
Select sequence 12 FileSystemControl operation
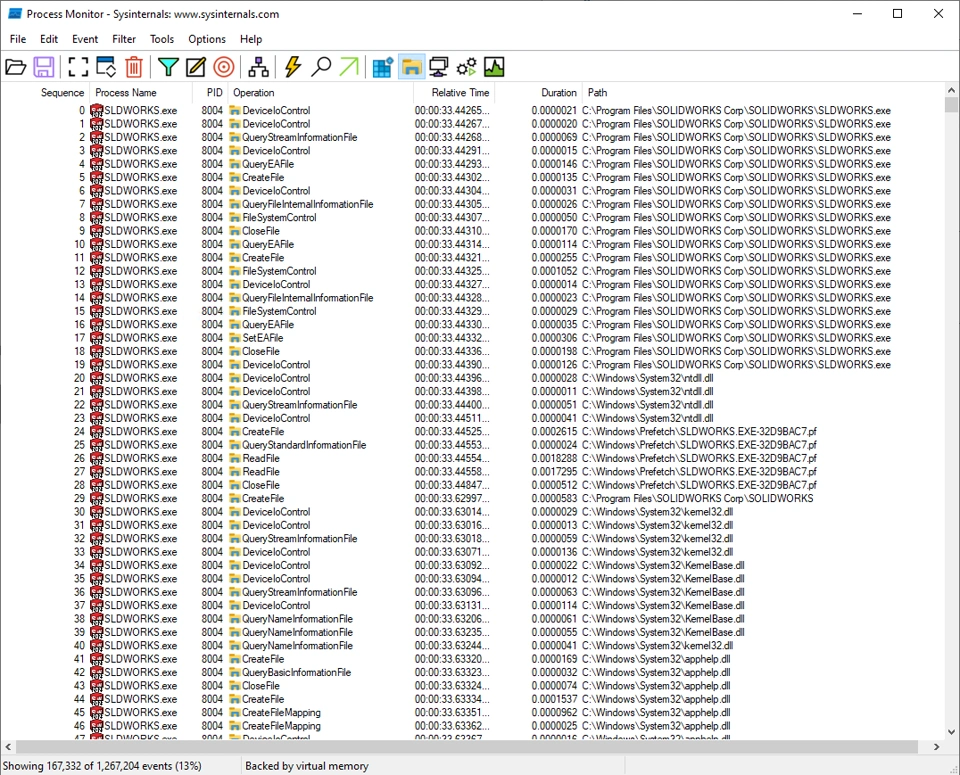pos(279,271)
